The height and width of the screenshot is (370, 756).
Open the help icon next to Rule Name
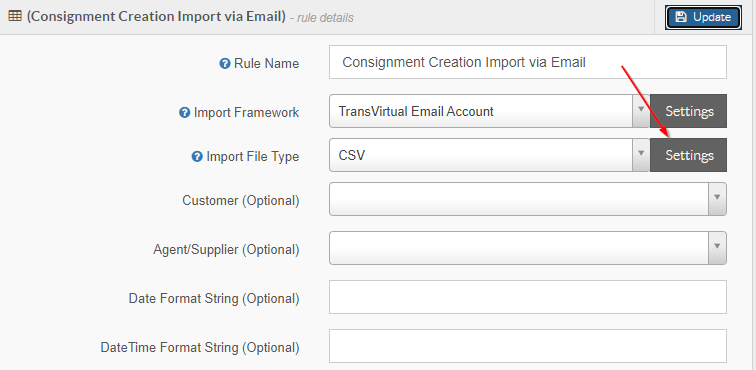[x=225, y=64]
